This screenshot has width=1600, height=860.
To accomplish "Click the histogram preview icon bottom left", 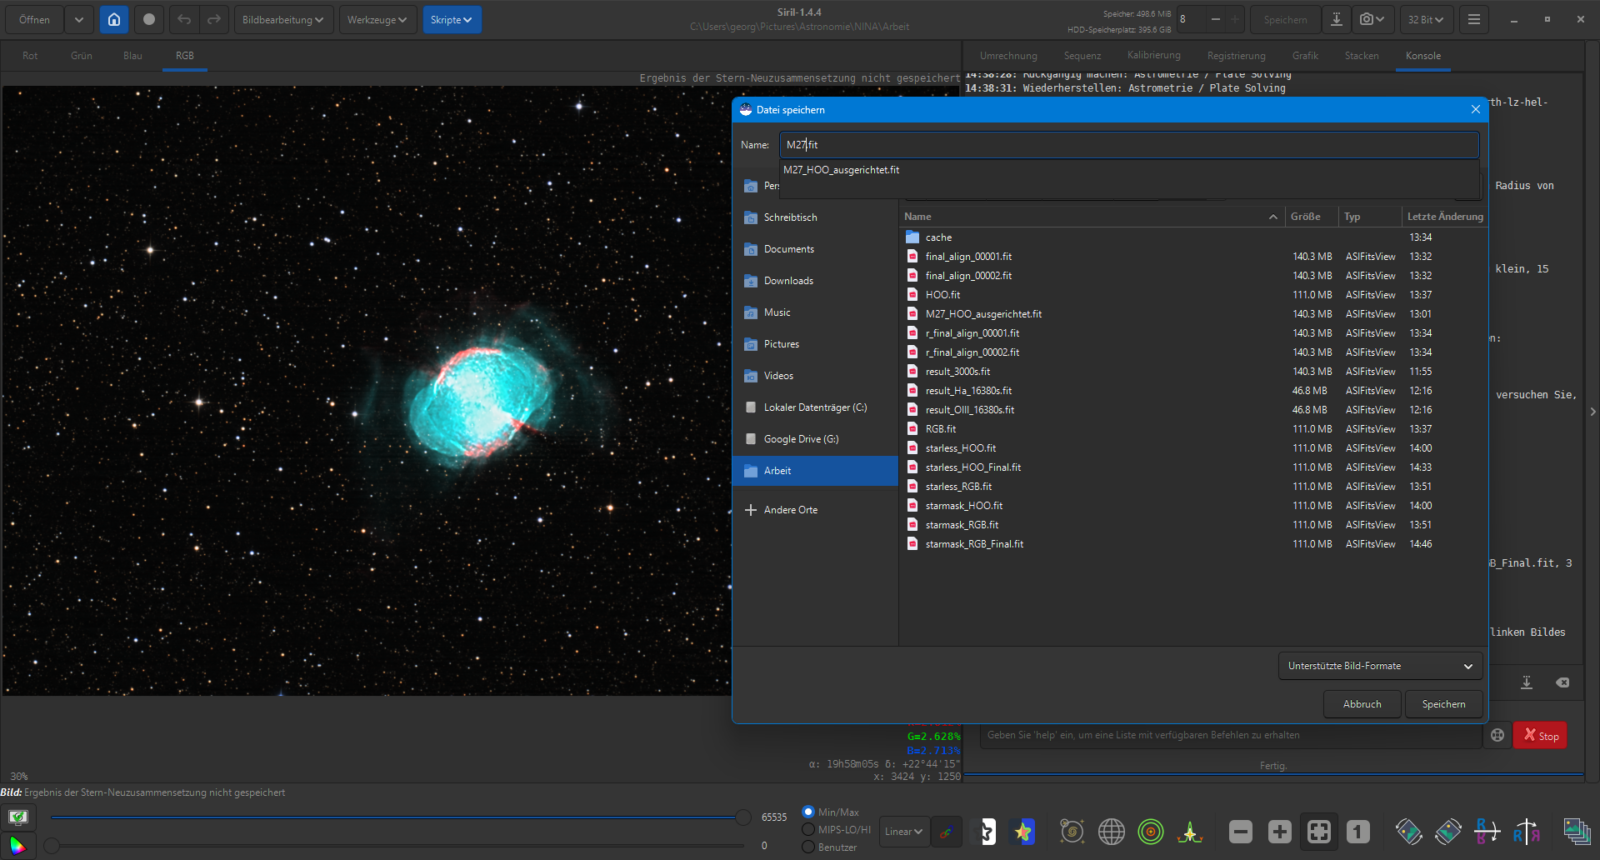I will 18,817.
